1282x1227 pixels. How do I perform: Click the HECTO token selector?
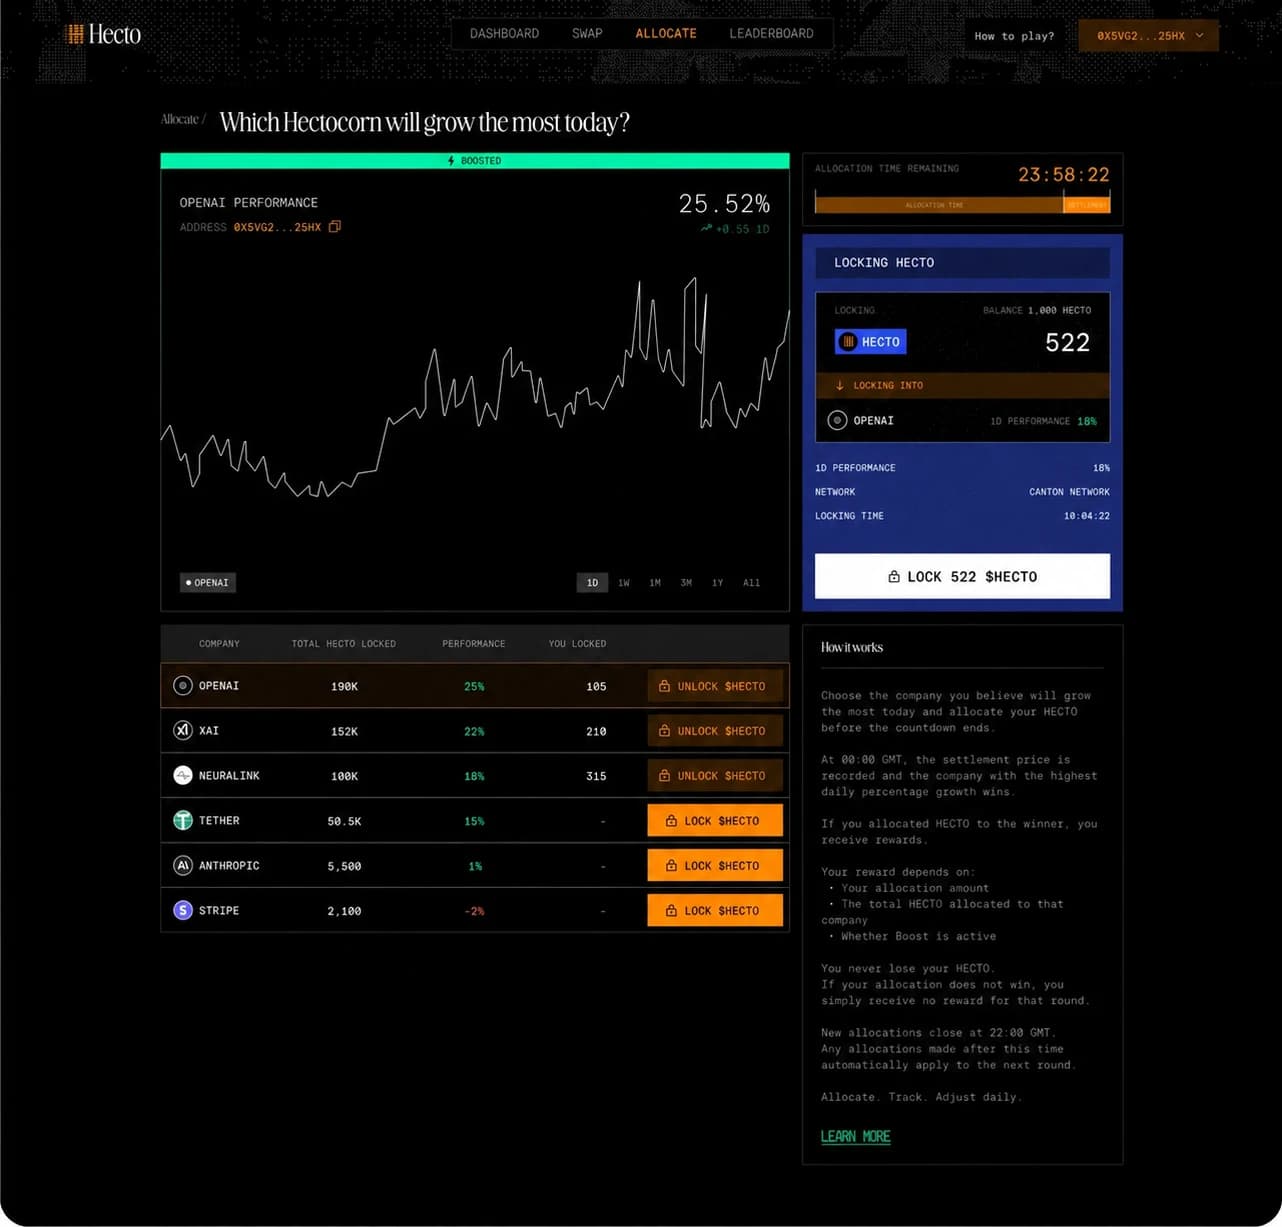coord(870,342)
